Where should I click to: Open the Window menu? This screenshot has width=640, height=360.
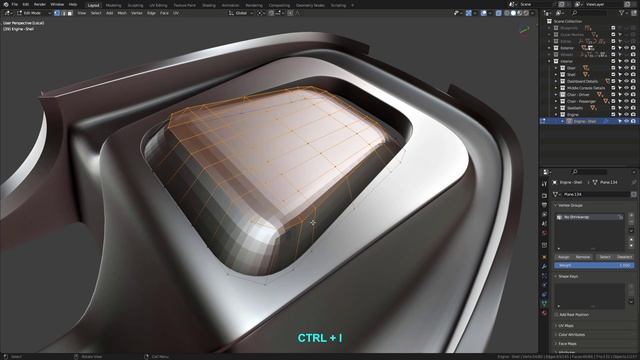pos(57,4)
